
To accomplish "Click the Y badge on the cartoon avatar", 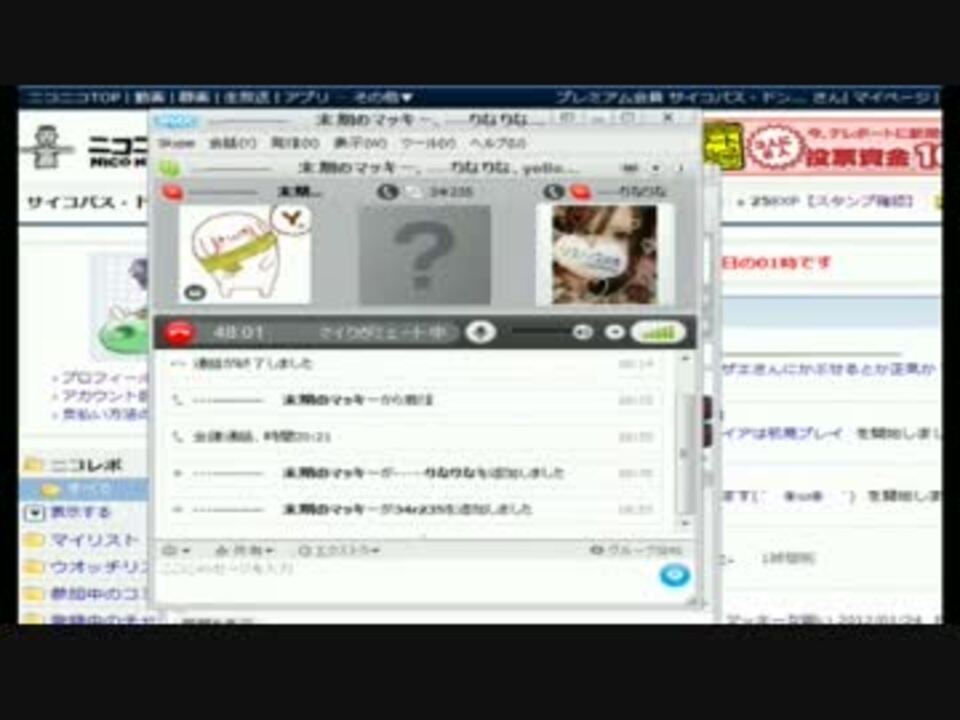I will (292, 218).
